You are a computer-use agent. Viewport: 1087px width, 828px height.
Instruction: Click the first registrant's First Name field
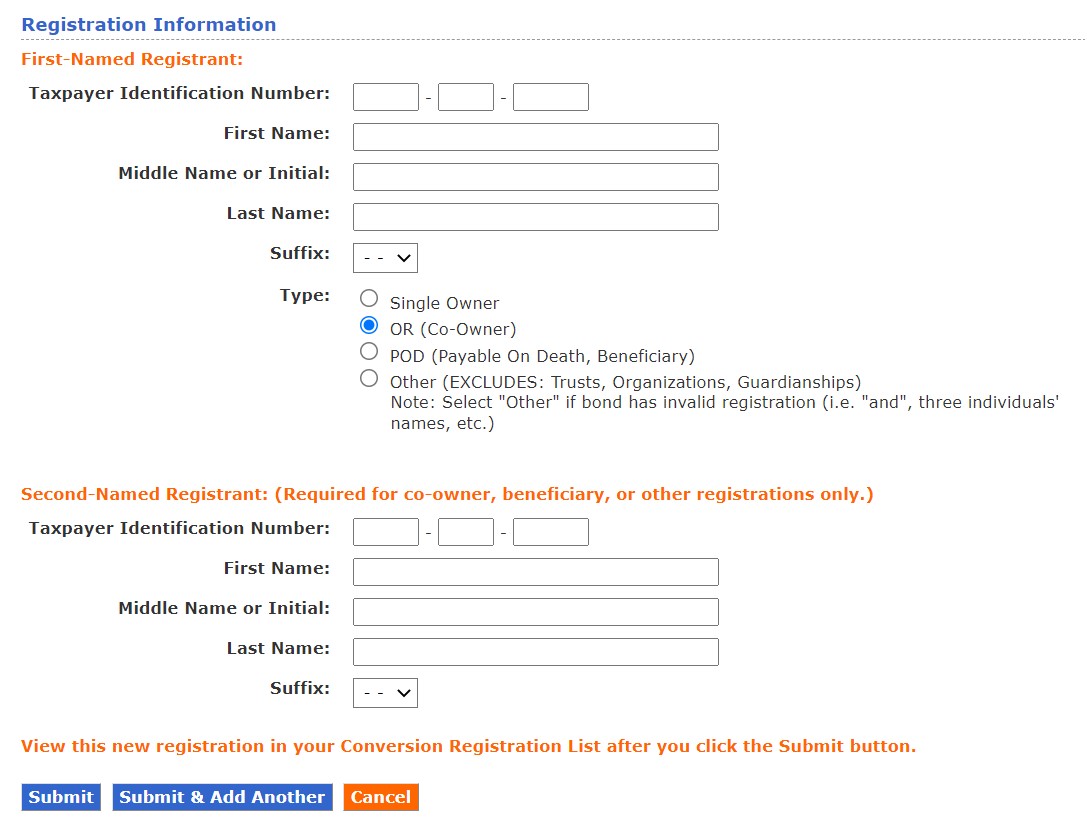[535, 136]
